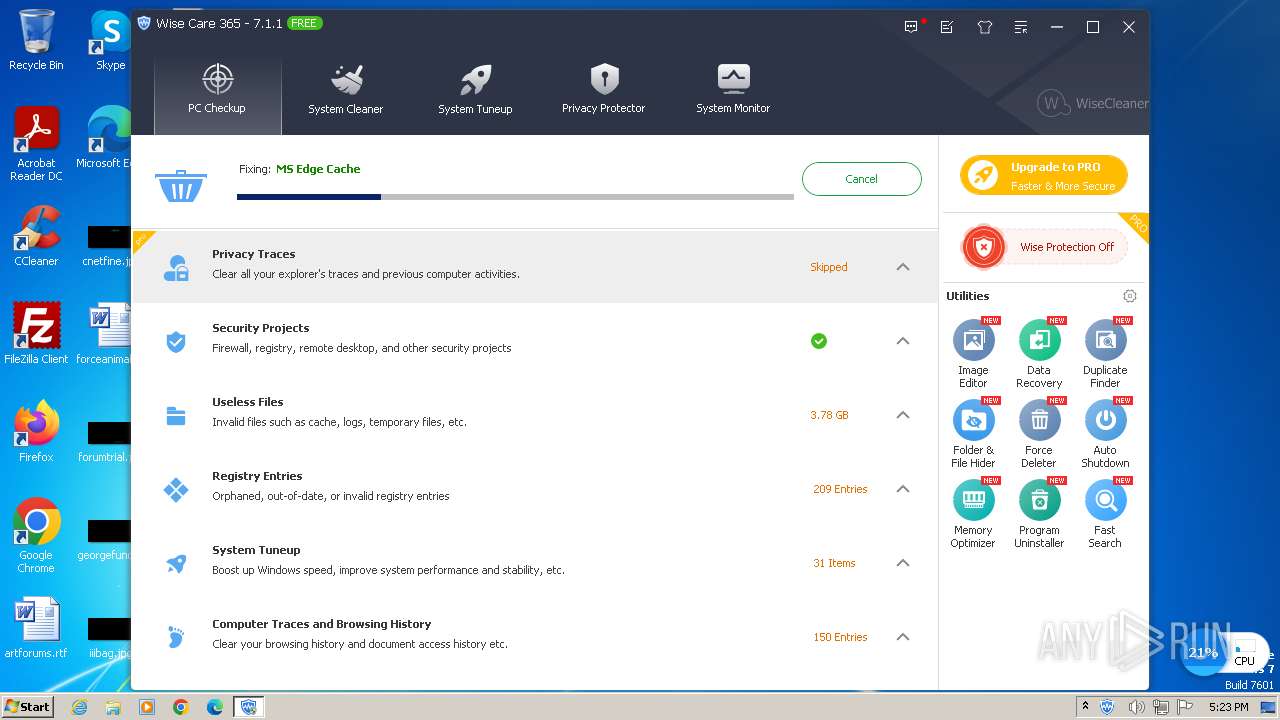Viewport: 1280px width, 720px height.
Task: Open the Utilities settings gear
Action: pos(1130,296)
